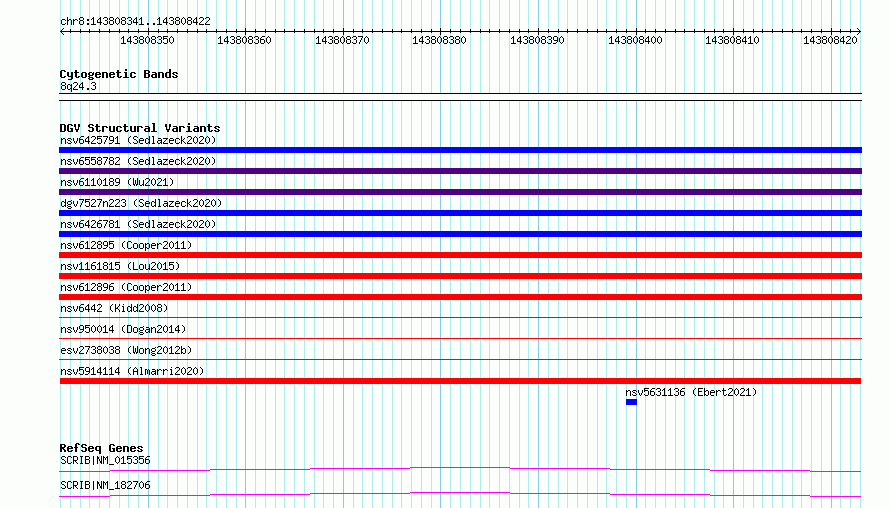Click the magenta SCRIB|NM_182706 gene line

point(460,494)
